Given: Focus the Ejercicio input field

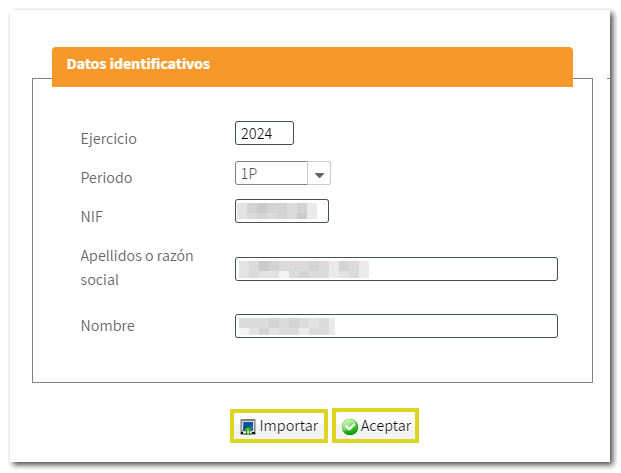Looking at the screenshot, I should click(264, 133).
